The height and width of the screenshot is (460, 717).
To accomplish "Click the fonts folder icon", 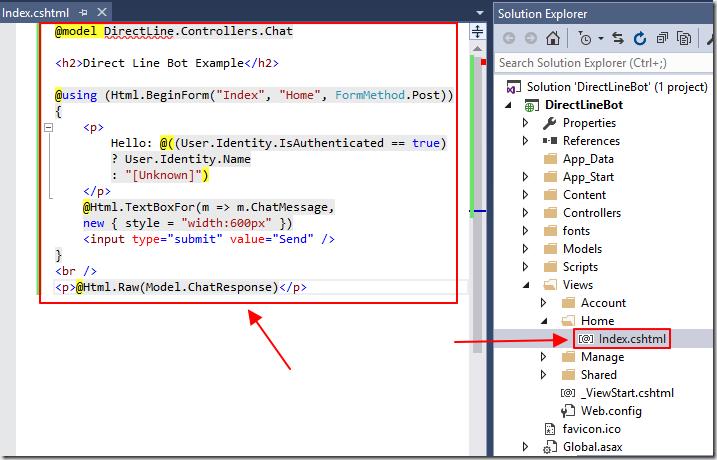I will (550, 231).
